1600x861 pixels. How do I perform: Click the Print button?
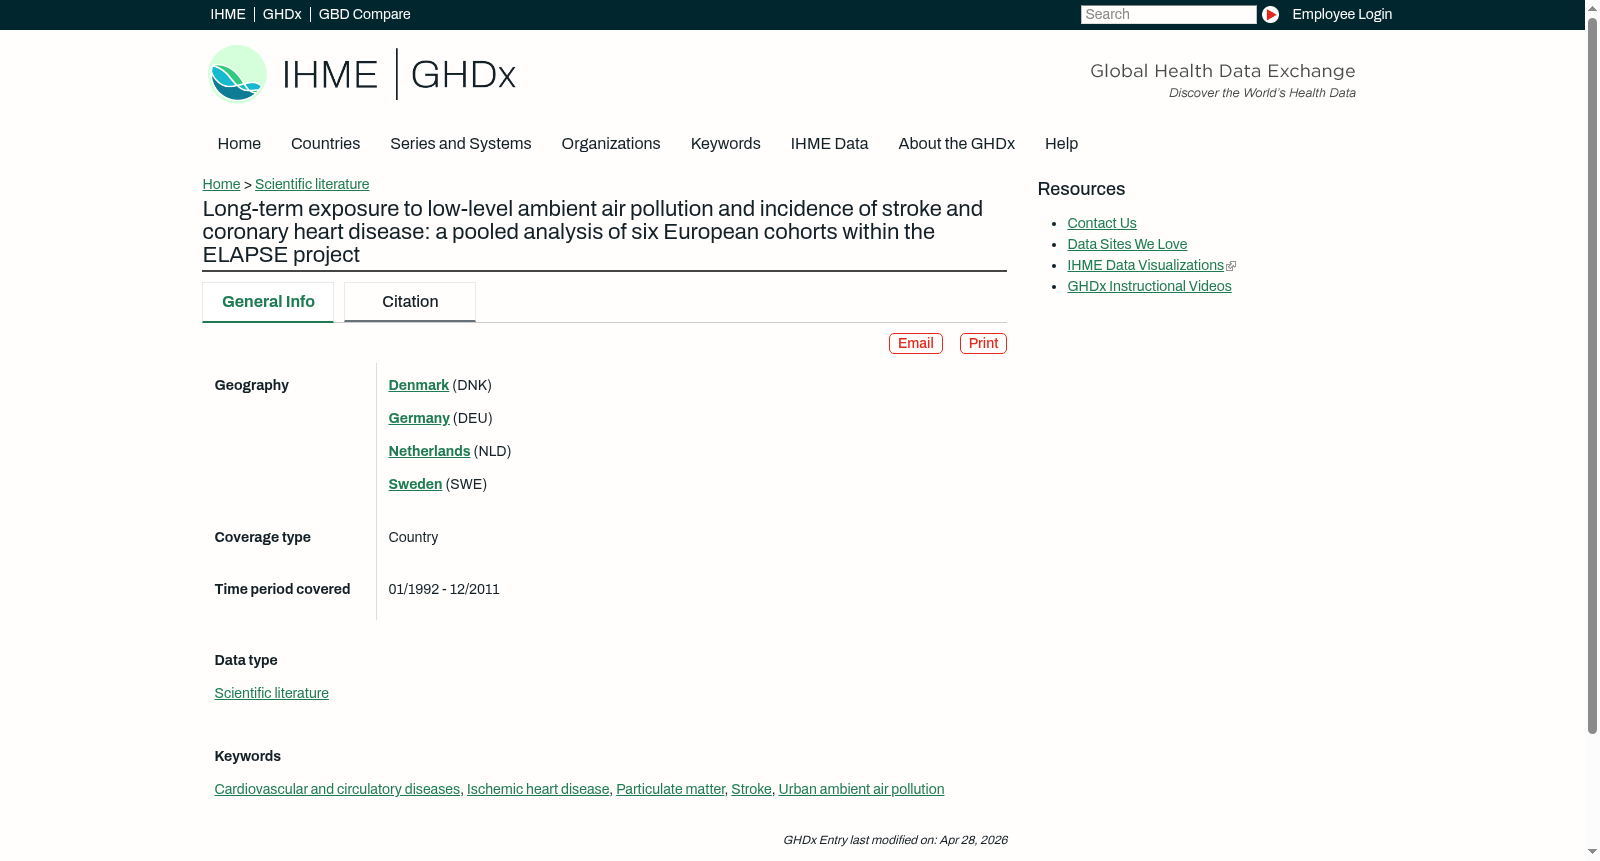tap(983, 344)
